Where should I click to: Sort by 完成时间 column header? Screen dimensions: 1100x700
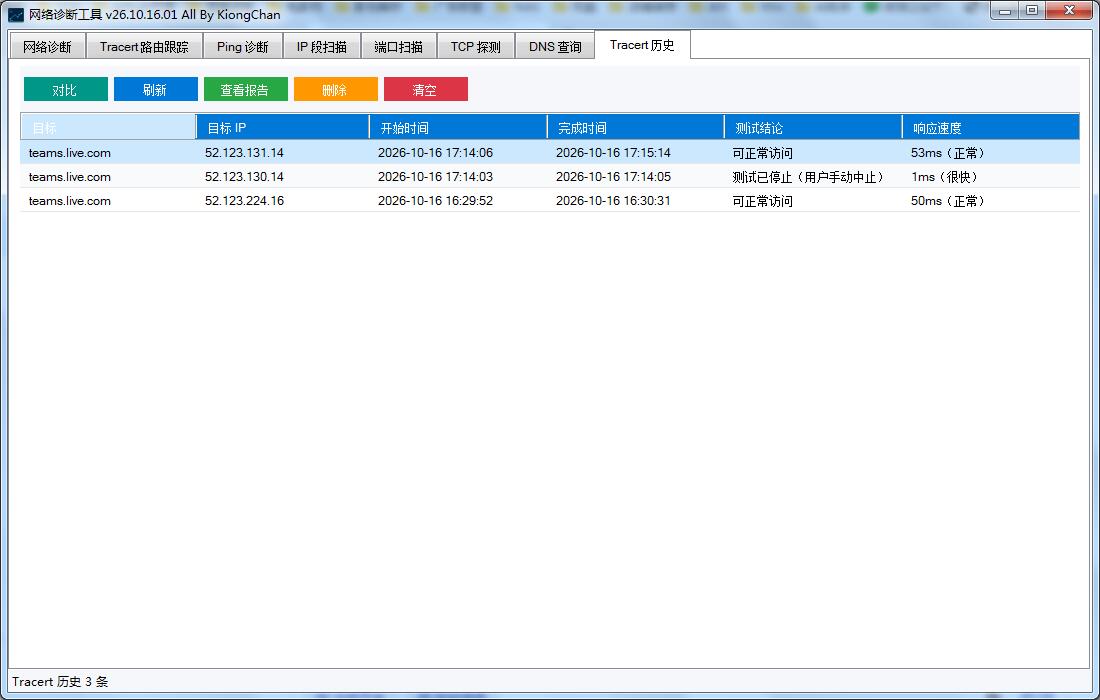pos(636,128)
